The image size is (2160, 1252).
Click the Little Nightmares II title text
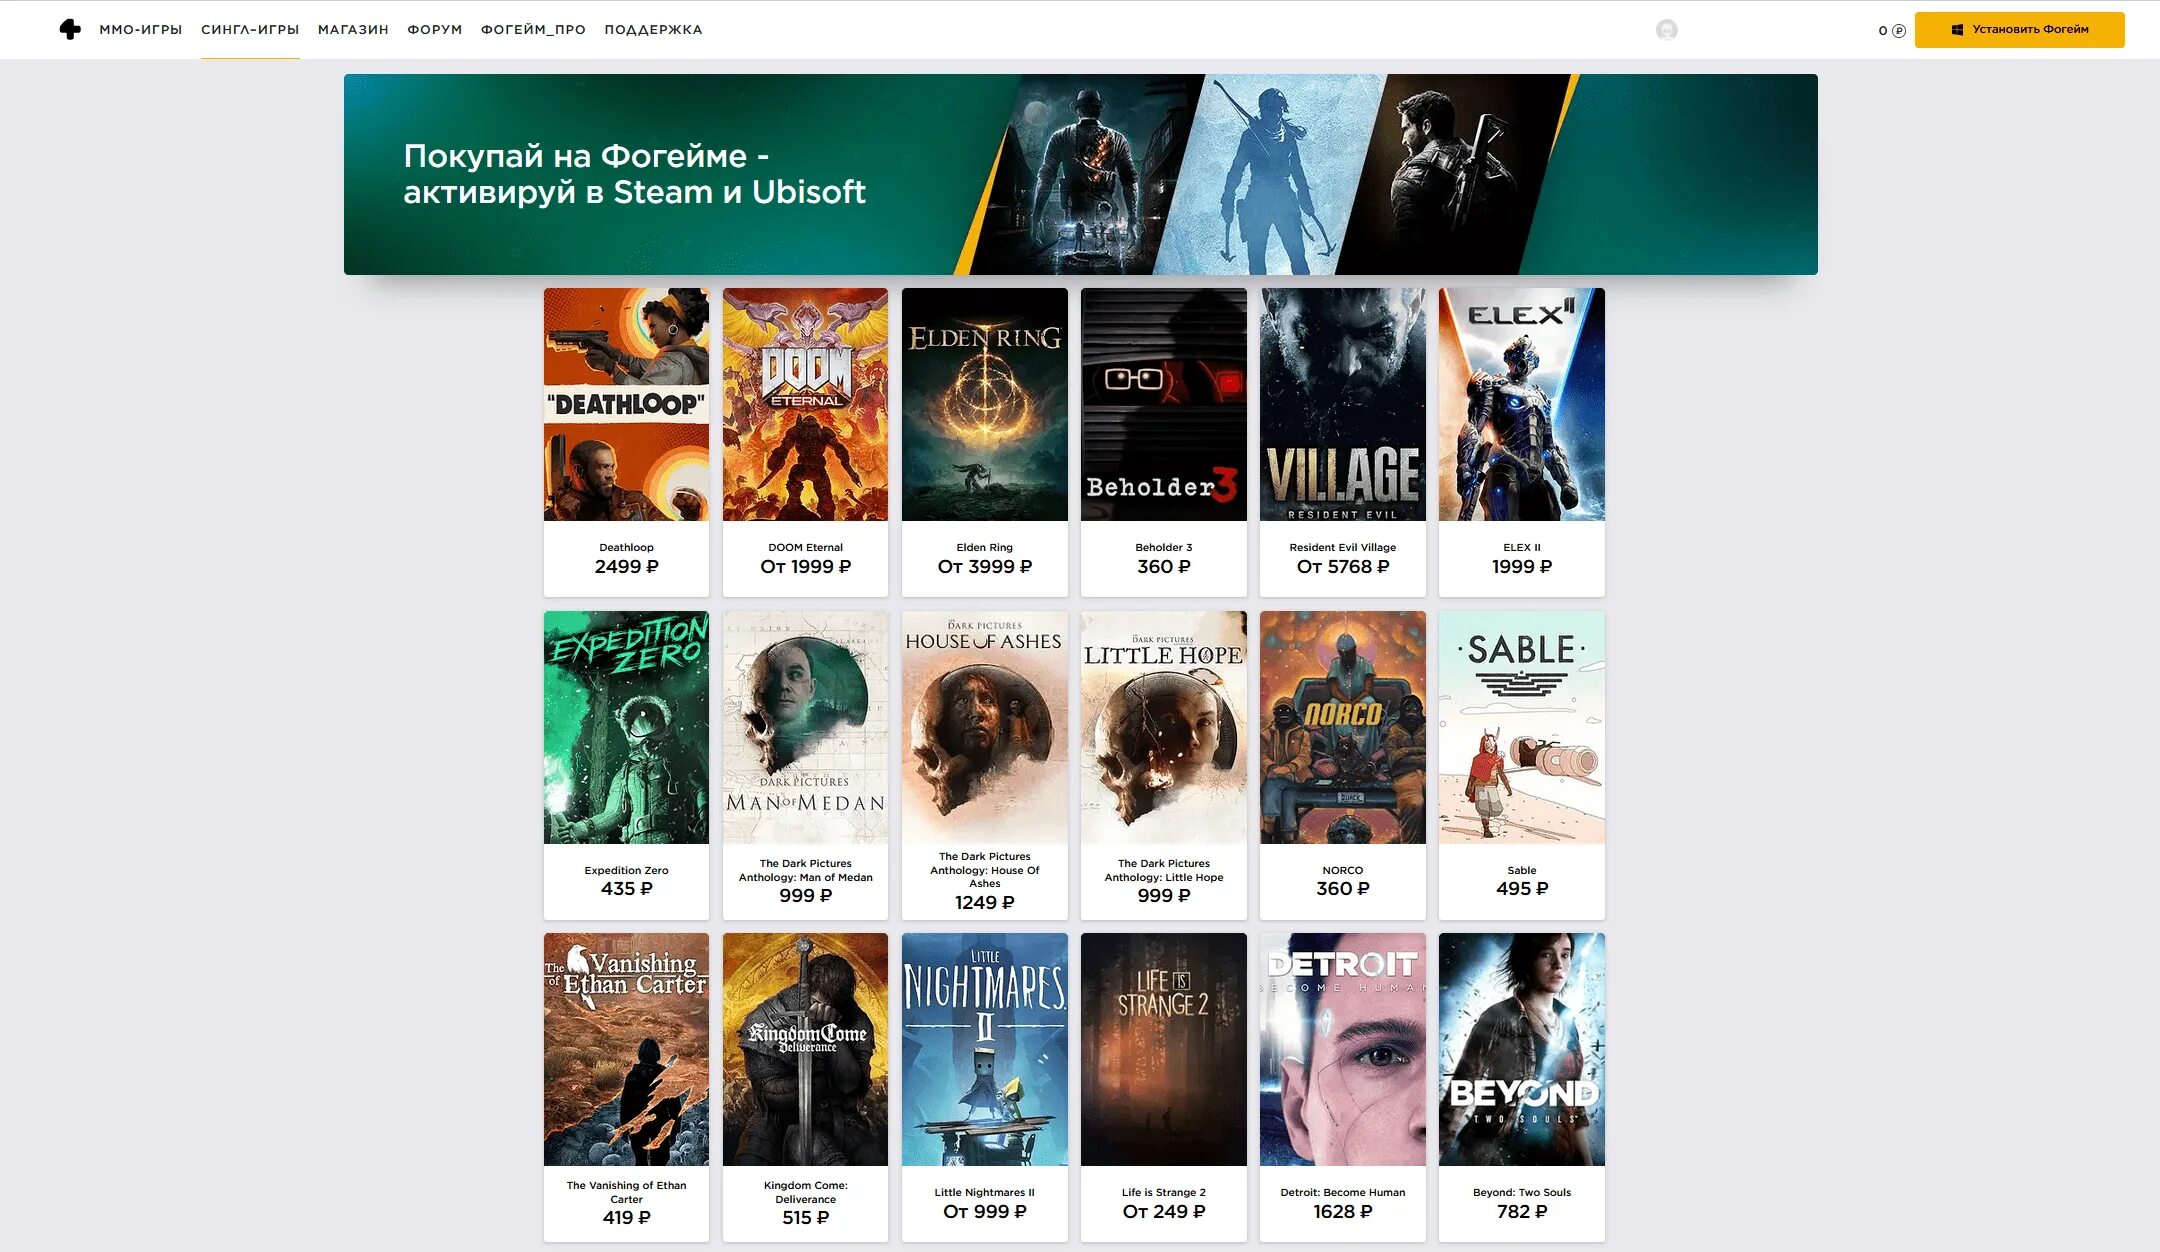(x=984, y=1192)
